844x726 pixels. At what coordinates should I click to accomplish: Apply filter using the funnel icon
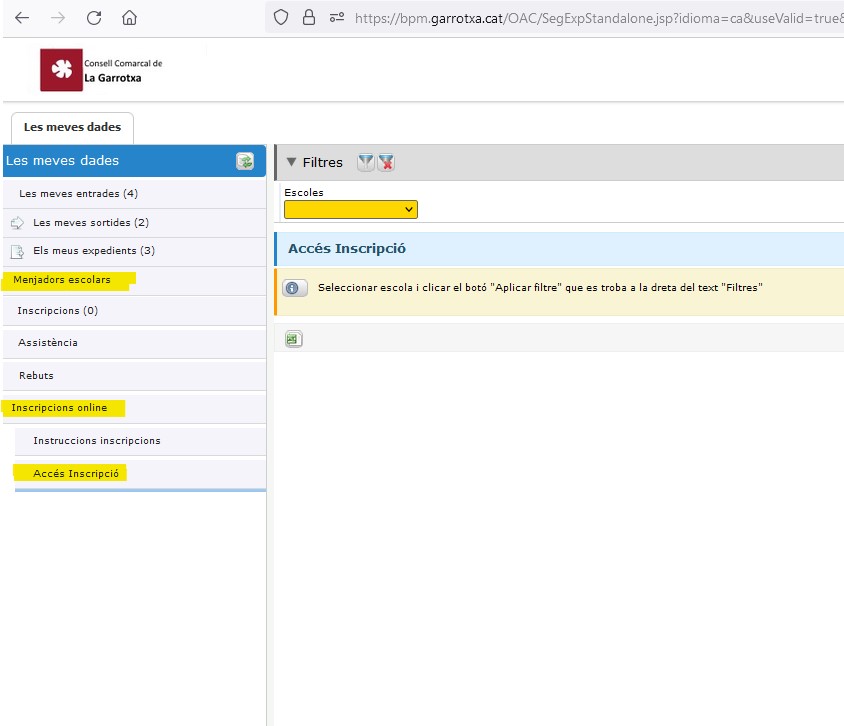click(x=365, y=162)
